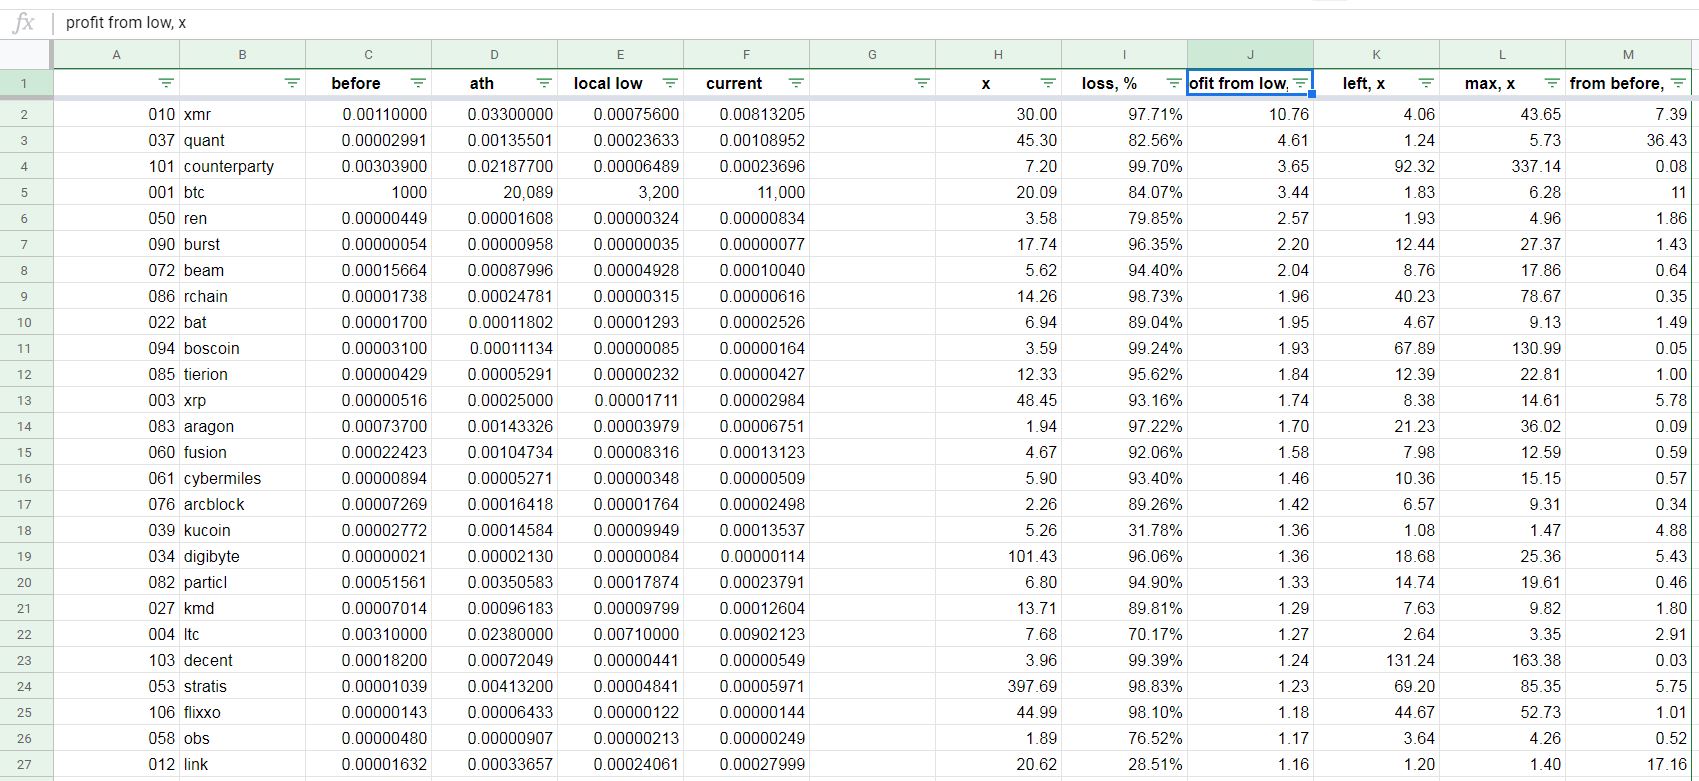Click the 337.14 max value for counterparty

click(1502, 166)
